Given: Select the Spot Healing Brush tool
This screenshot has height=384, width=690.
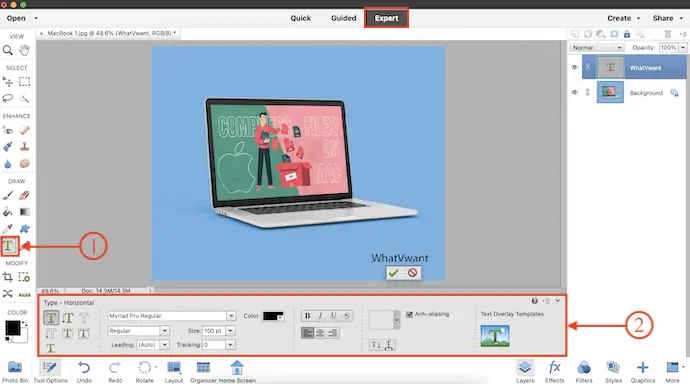Looking at the screenshot, I should click(x=24, y=130).
